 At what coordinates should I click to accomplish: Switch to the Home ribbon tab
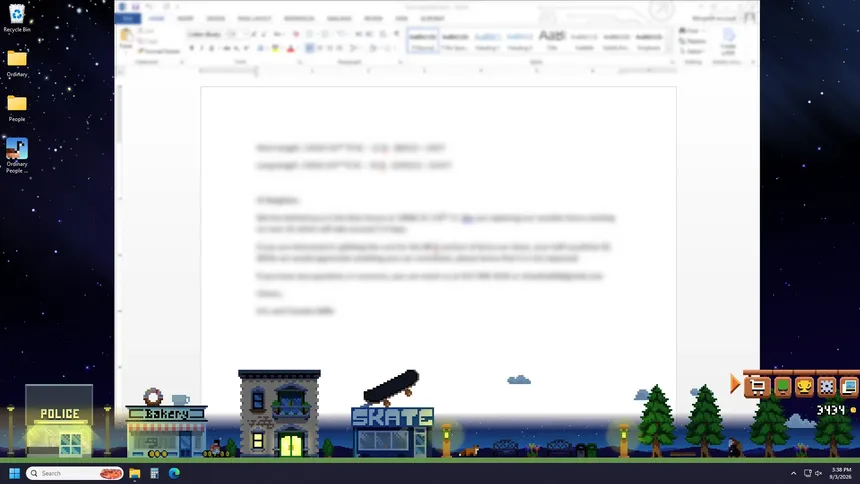click(156, 18)
